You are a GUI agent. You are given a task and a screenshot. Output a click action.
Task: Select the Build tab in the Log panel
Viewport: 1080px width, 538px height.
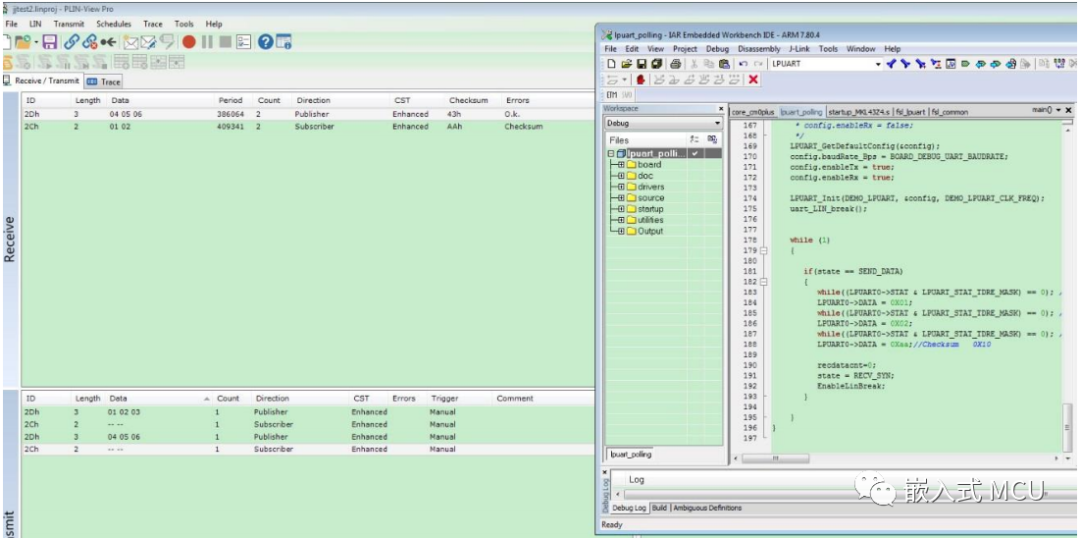[659, 508]
